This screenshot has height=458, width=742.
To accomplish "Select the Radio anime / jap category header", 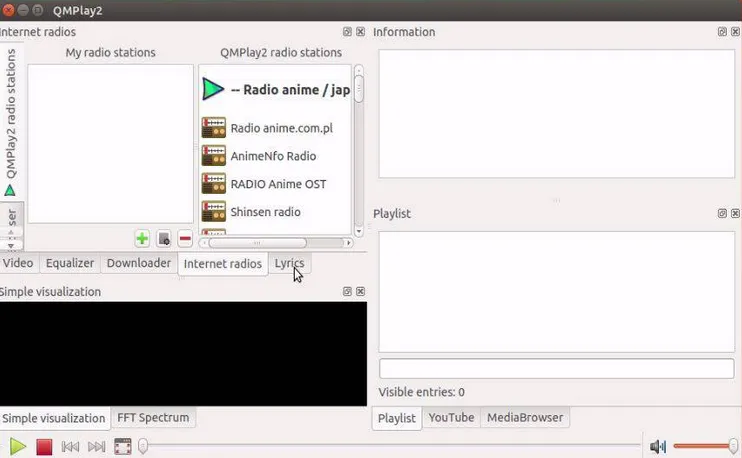I will click(x=276, y=89).
